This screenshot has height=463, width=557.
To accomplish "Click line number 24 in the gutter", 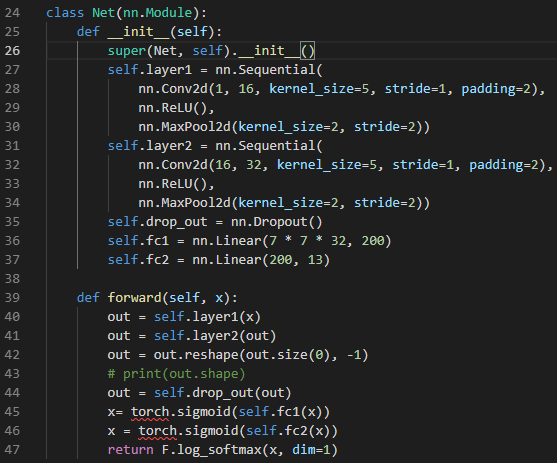I will coord(12,13).
